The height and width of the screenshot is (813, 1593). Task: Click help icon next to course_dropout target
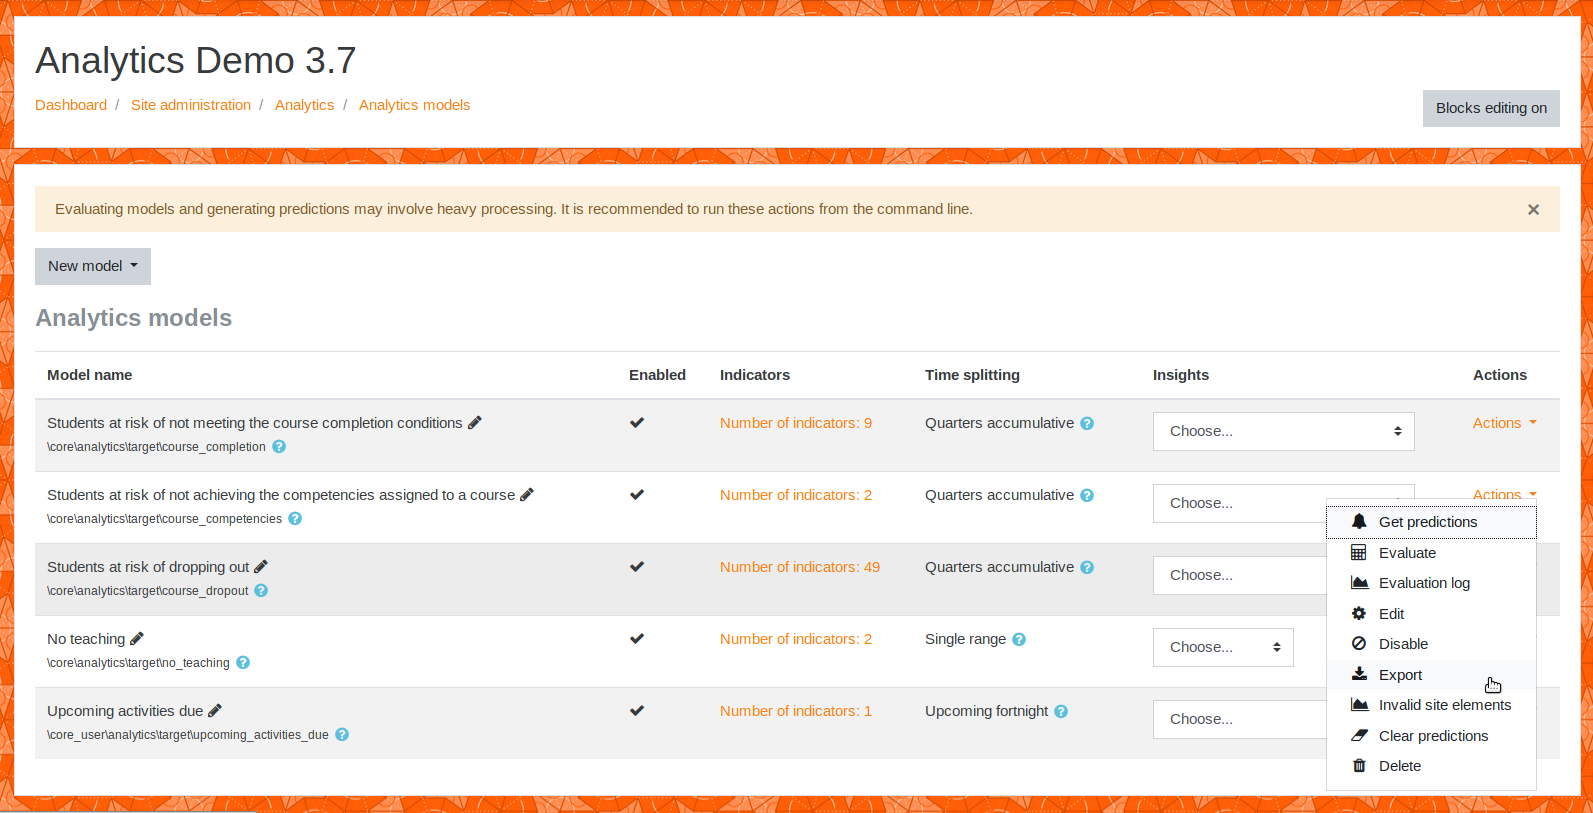261,591
